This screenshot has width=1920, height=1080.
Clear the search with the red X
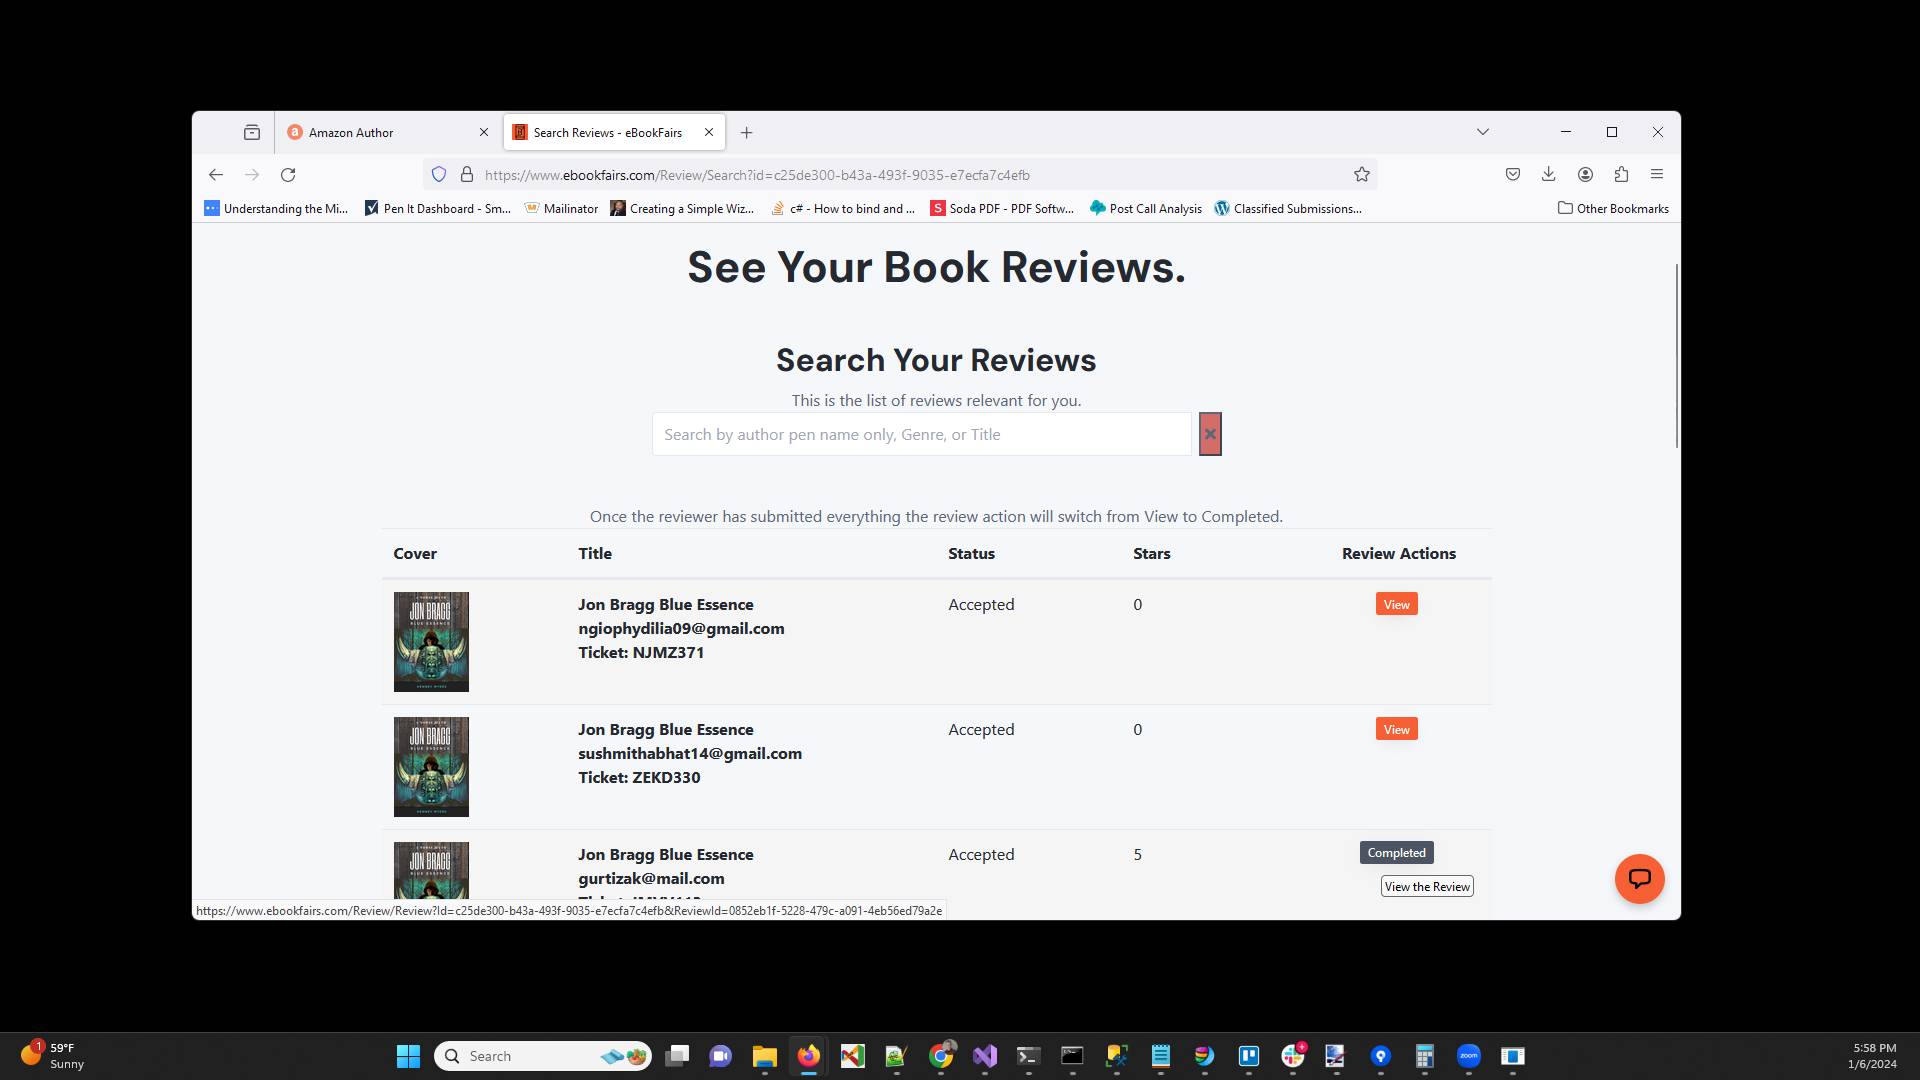[1210, 433]
